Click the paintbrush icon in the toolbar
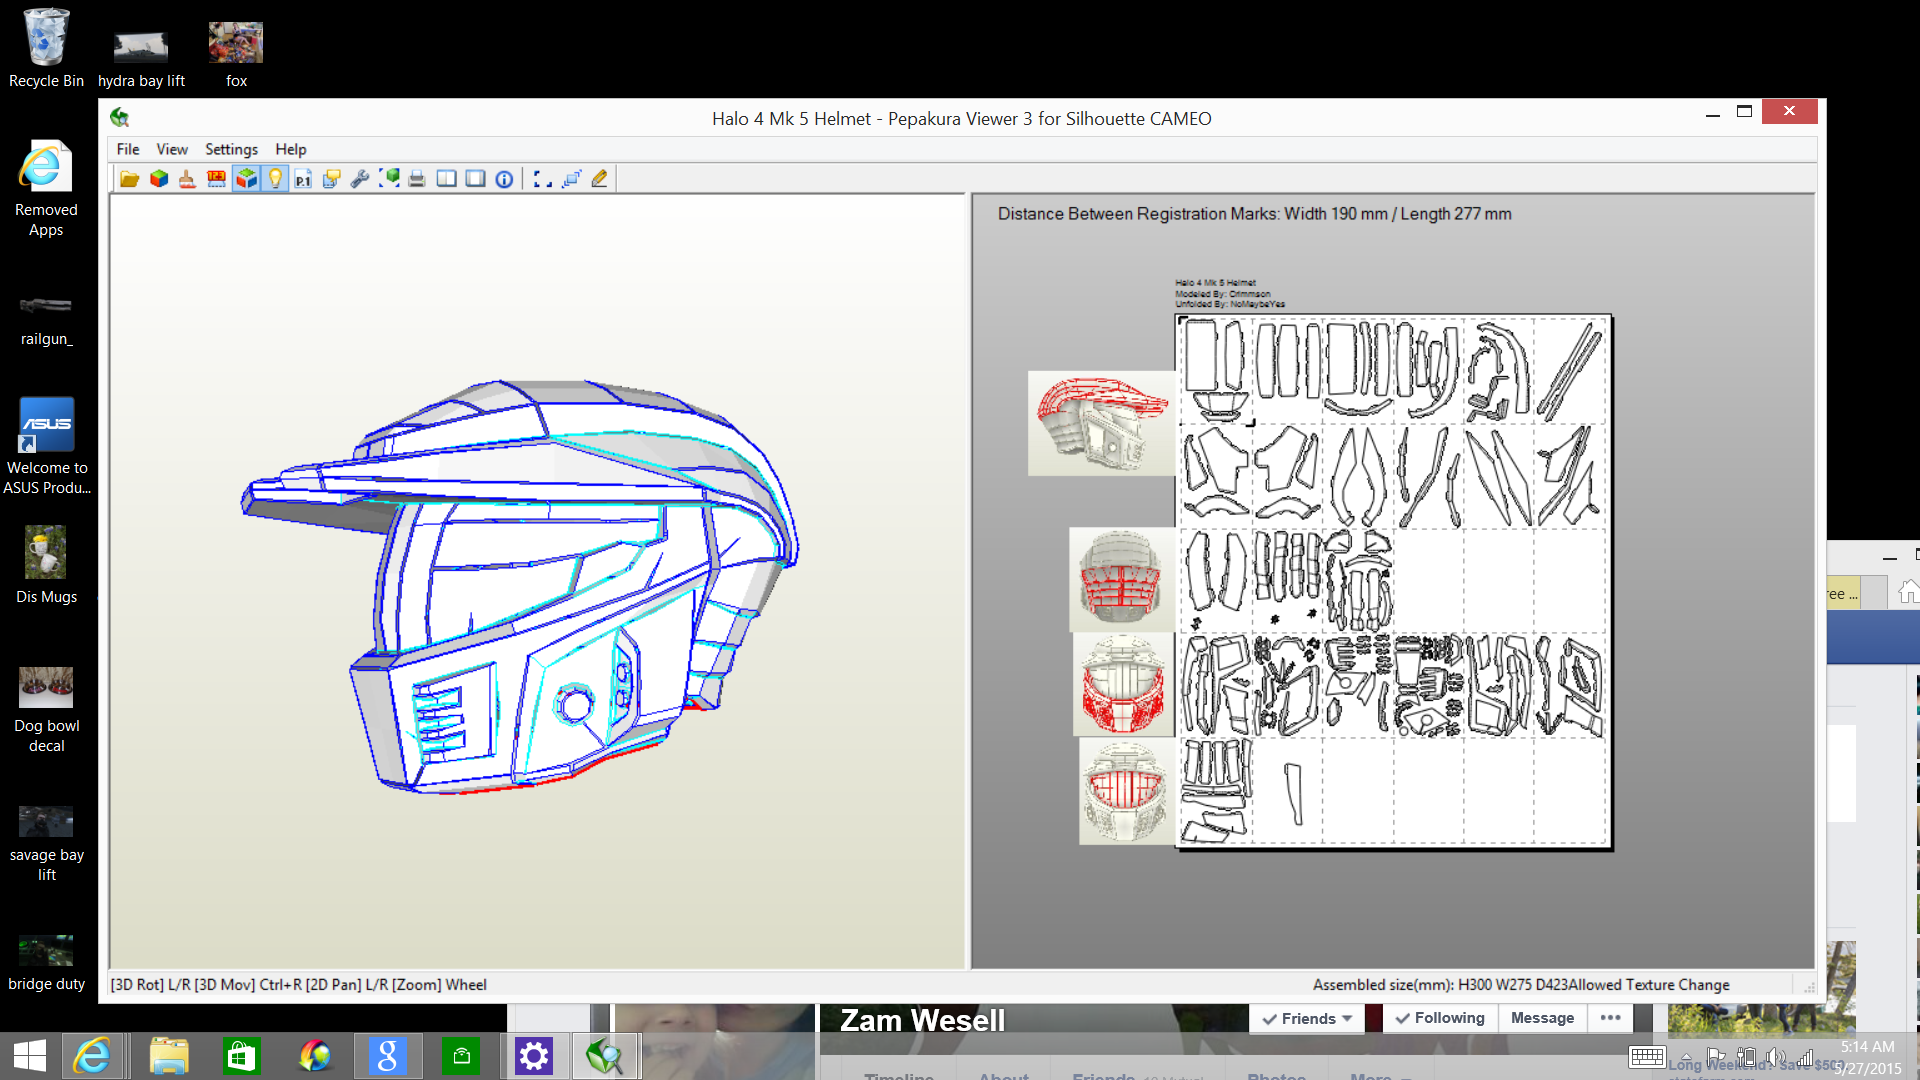This screenshot has width=1920, height=1080. pos(187,179)
